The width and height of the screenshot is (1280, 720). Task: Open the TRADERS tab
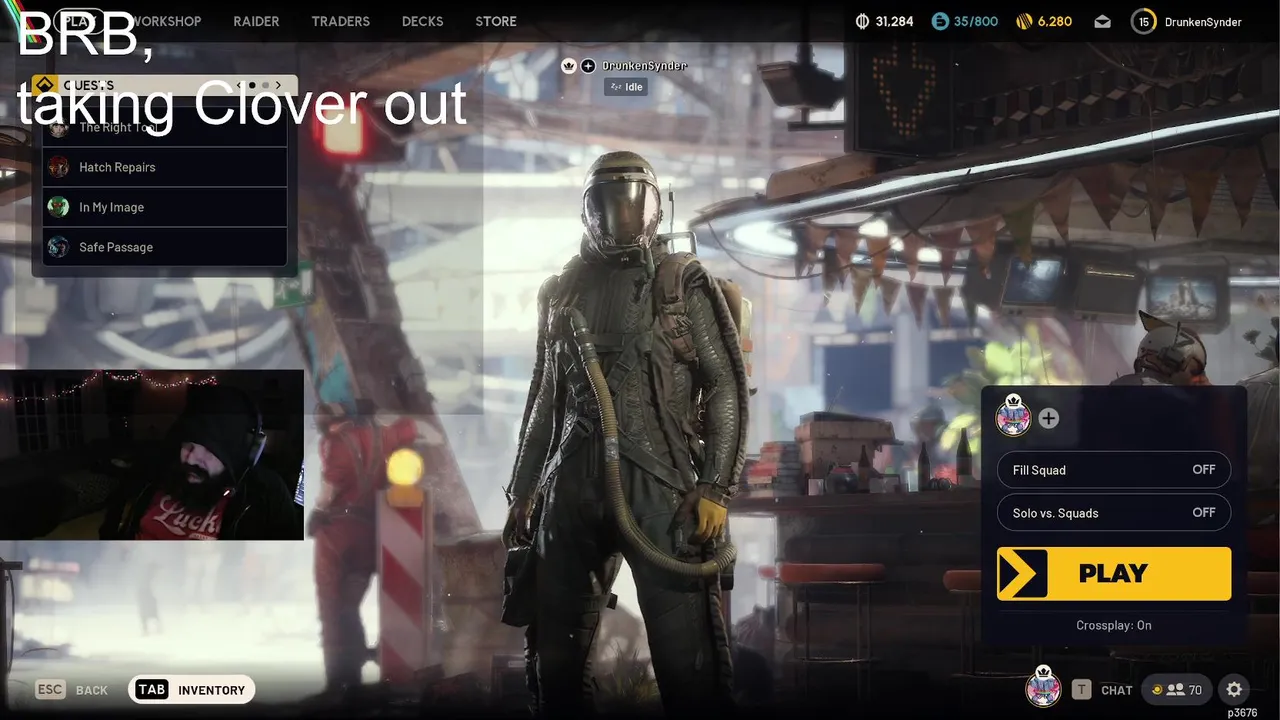[x=340, y=21]
